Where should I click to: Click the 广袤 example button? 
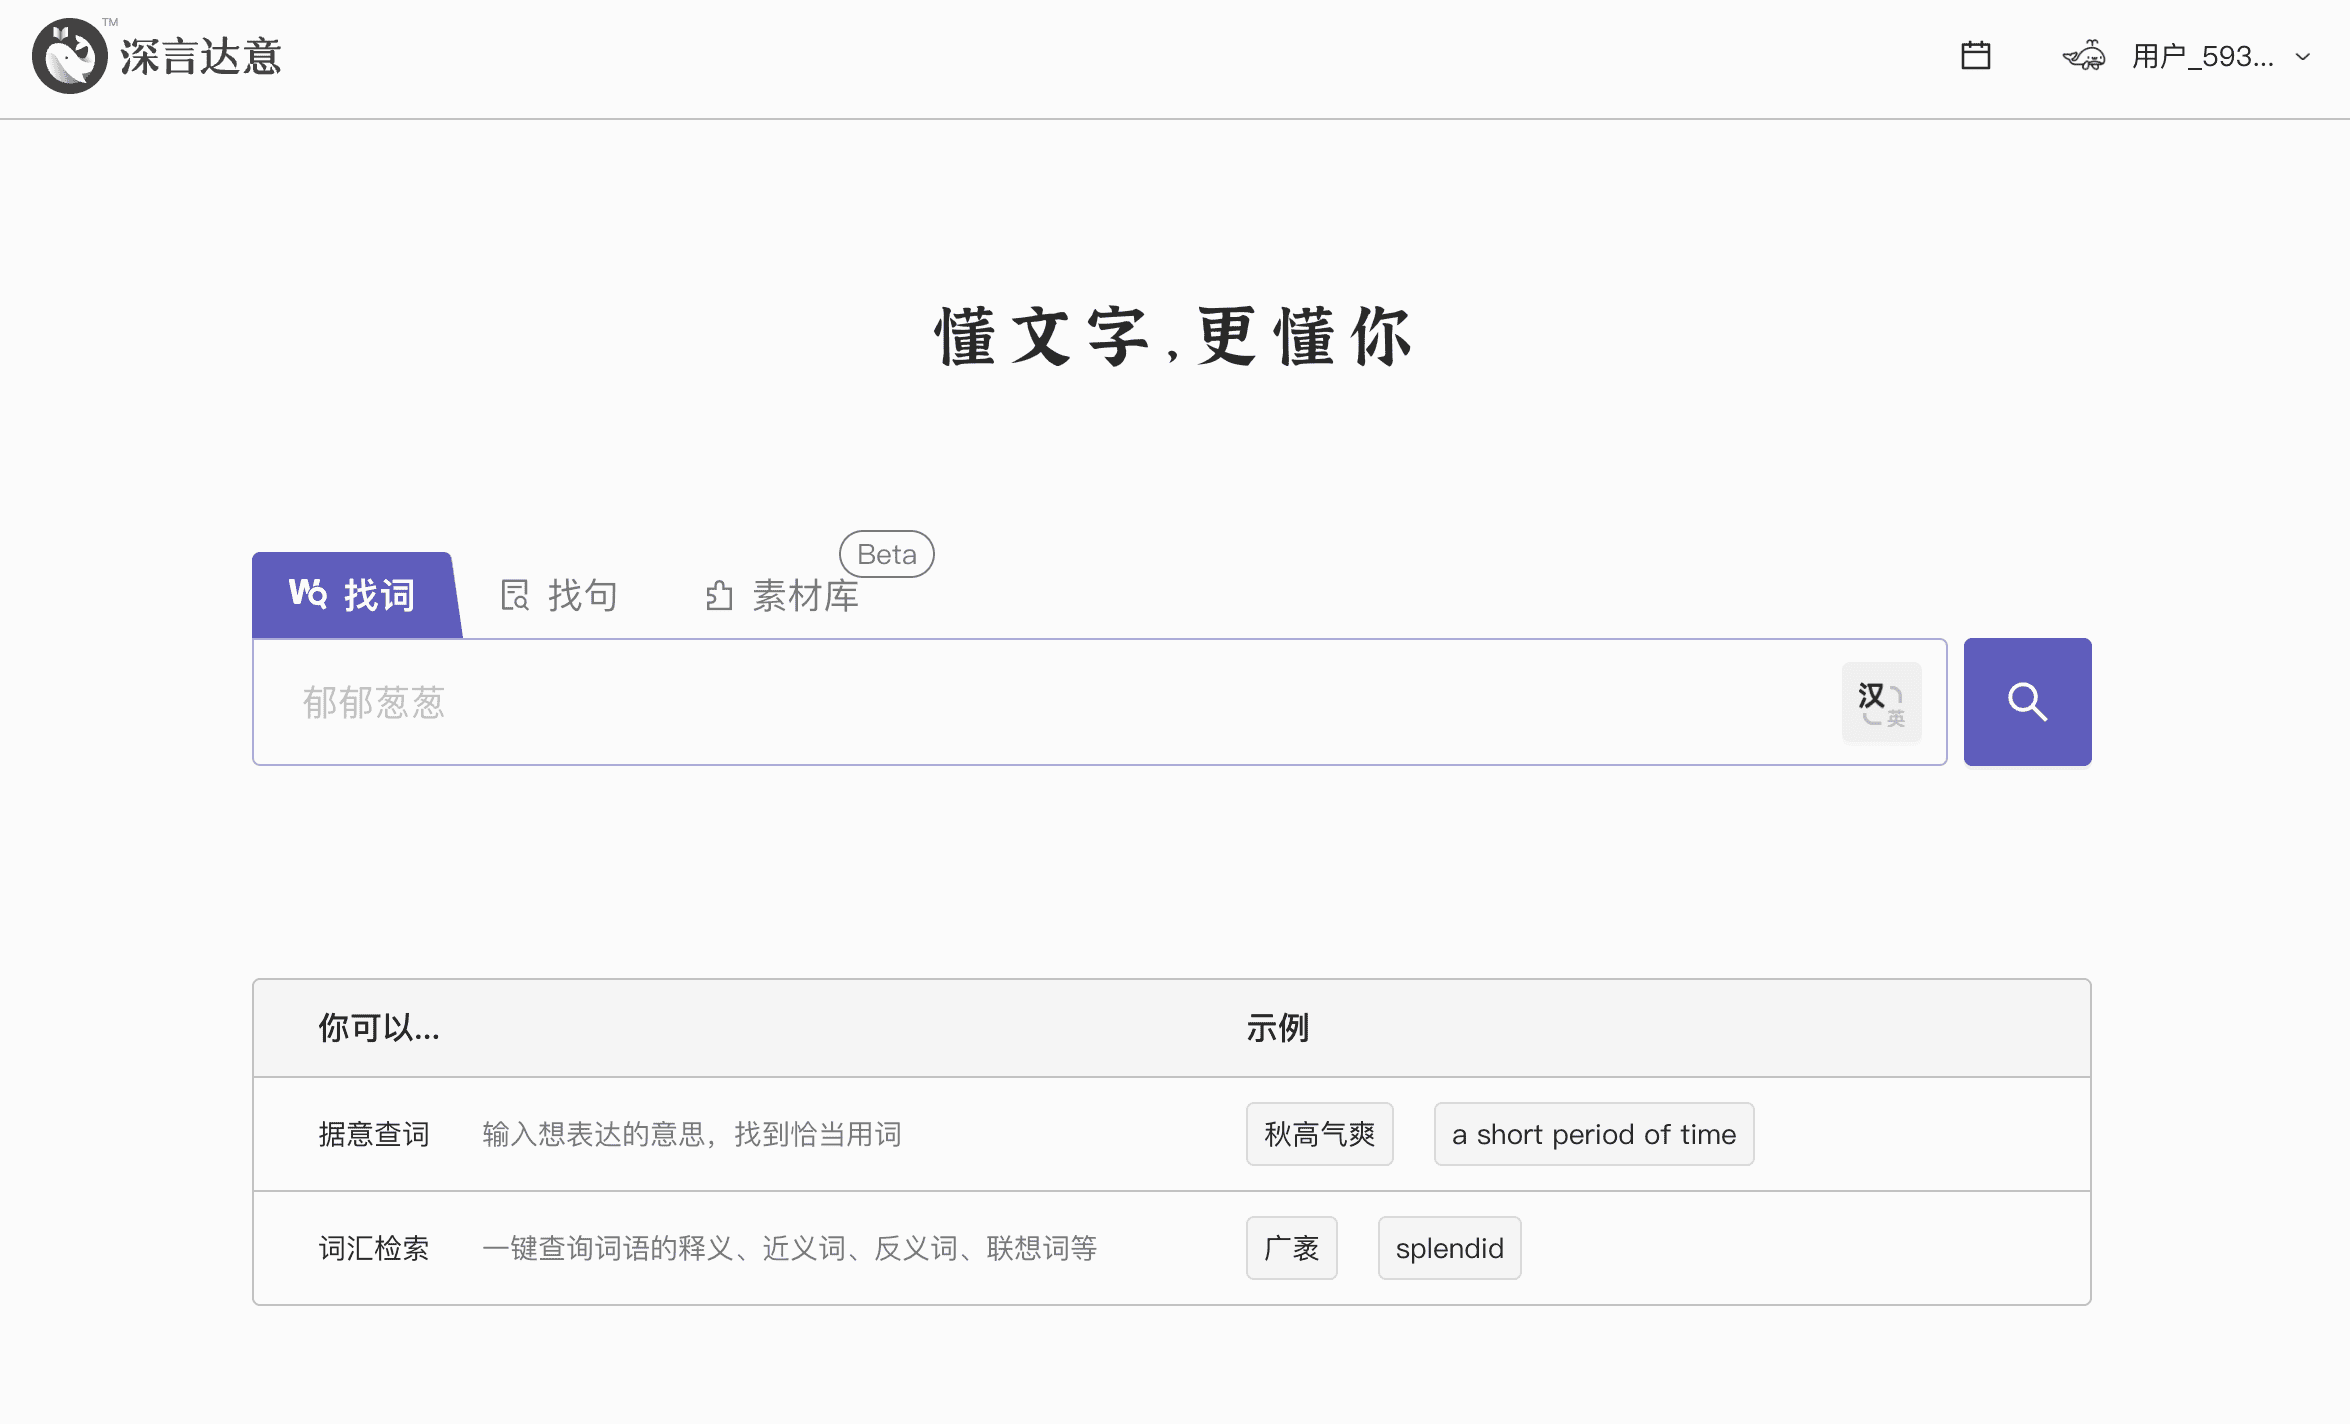[1291, 1246]
